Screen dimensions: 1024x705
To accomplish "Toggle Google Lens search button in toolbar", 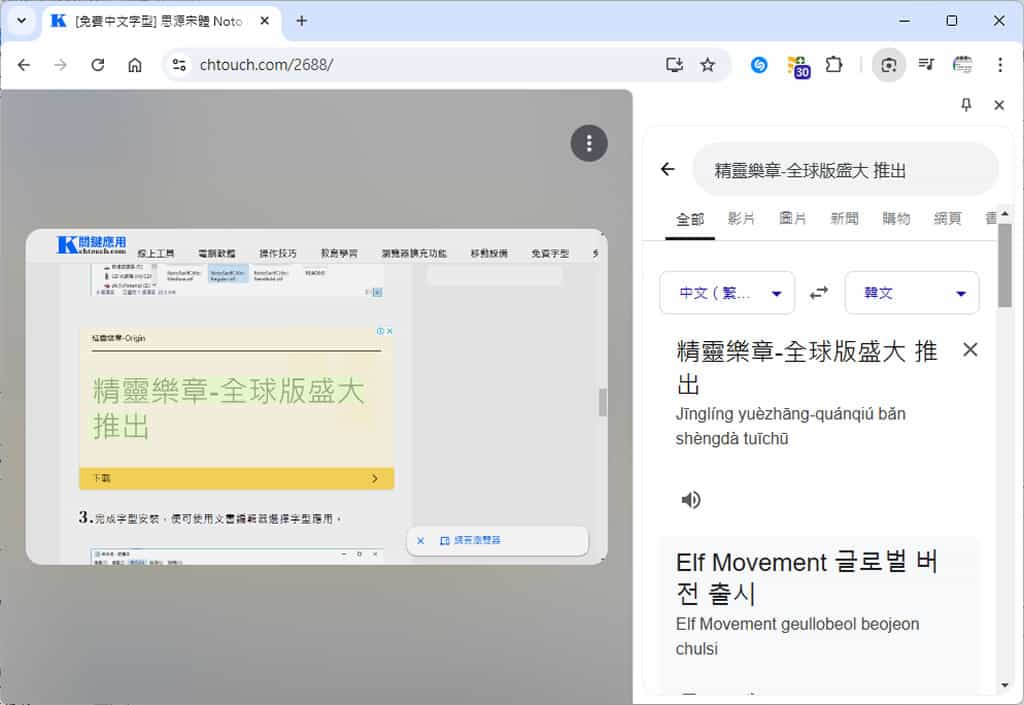I will [x=889, y=65].
